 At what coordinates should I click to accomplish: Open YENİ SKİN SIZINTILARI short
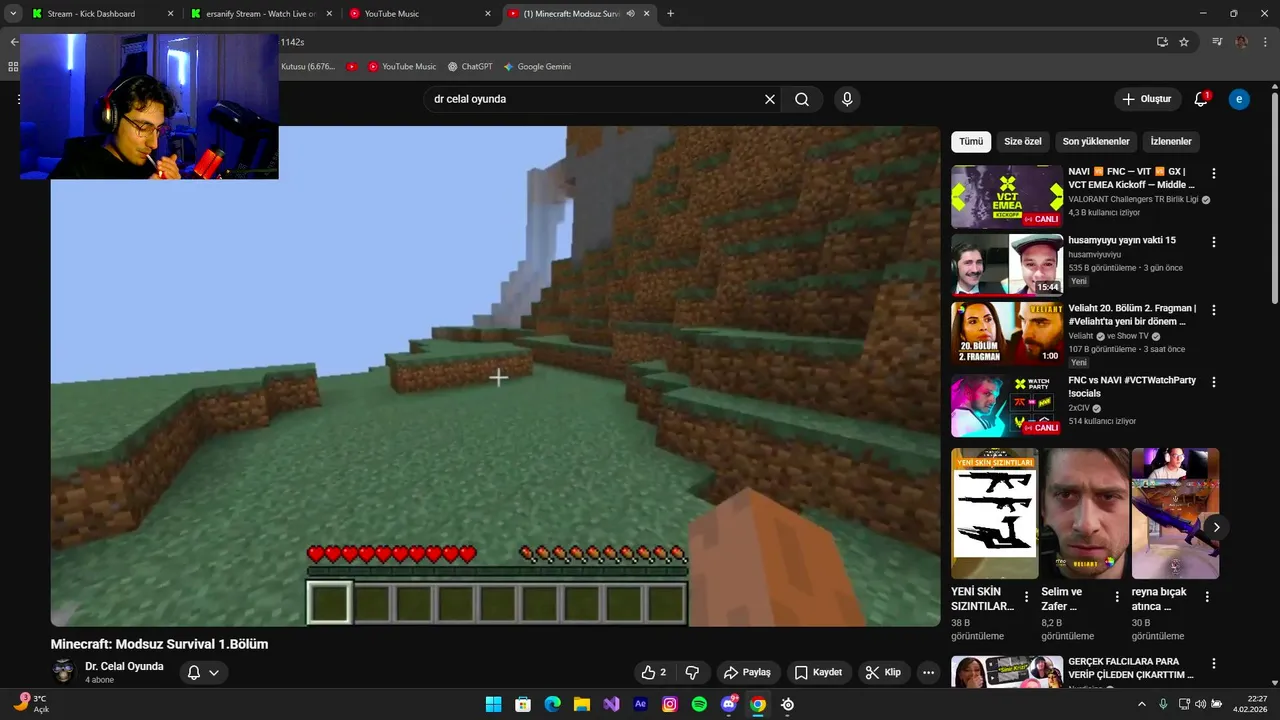tap(995, 513)
